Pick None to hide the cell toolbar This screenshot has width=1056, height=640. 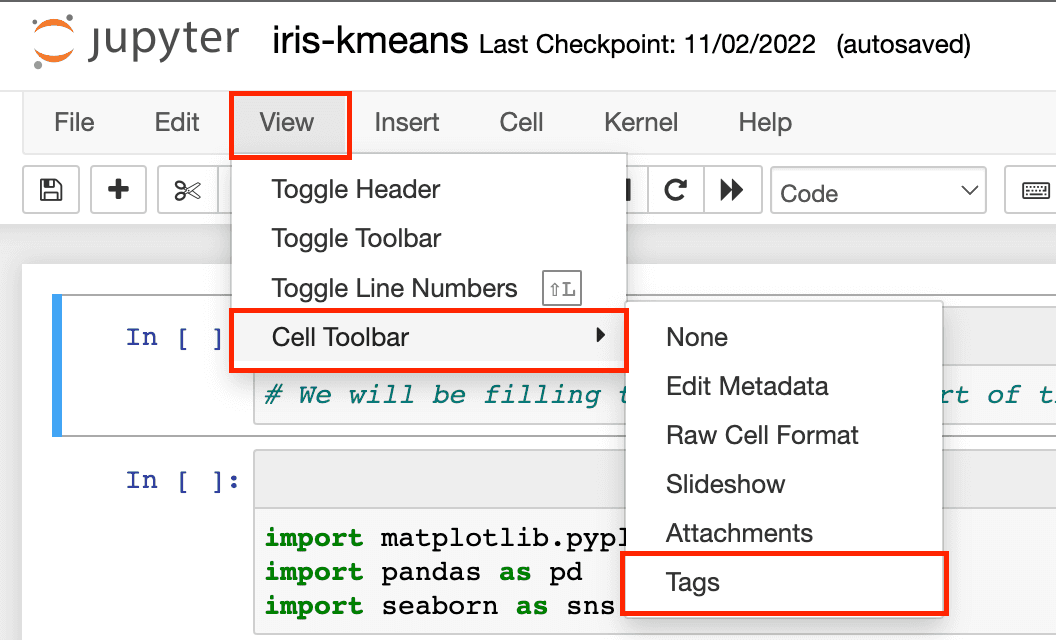697,337
